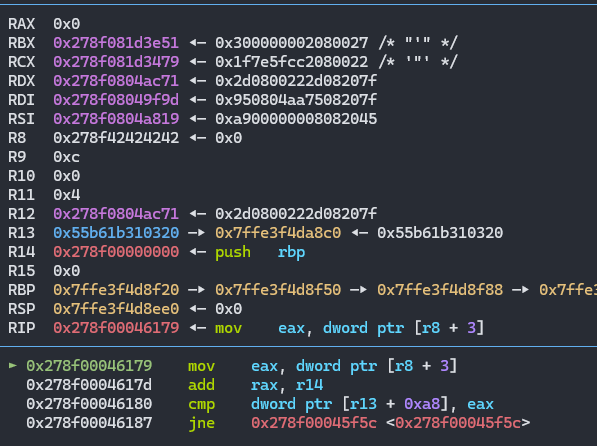Click disassembly address 0x278f0004617d
The height and width of the screenshot is (446, 597).
click(89, 385)
